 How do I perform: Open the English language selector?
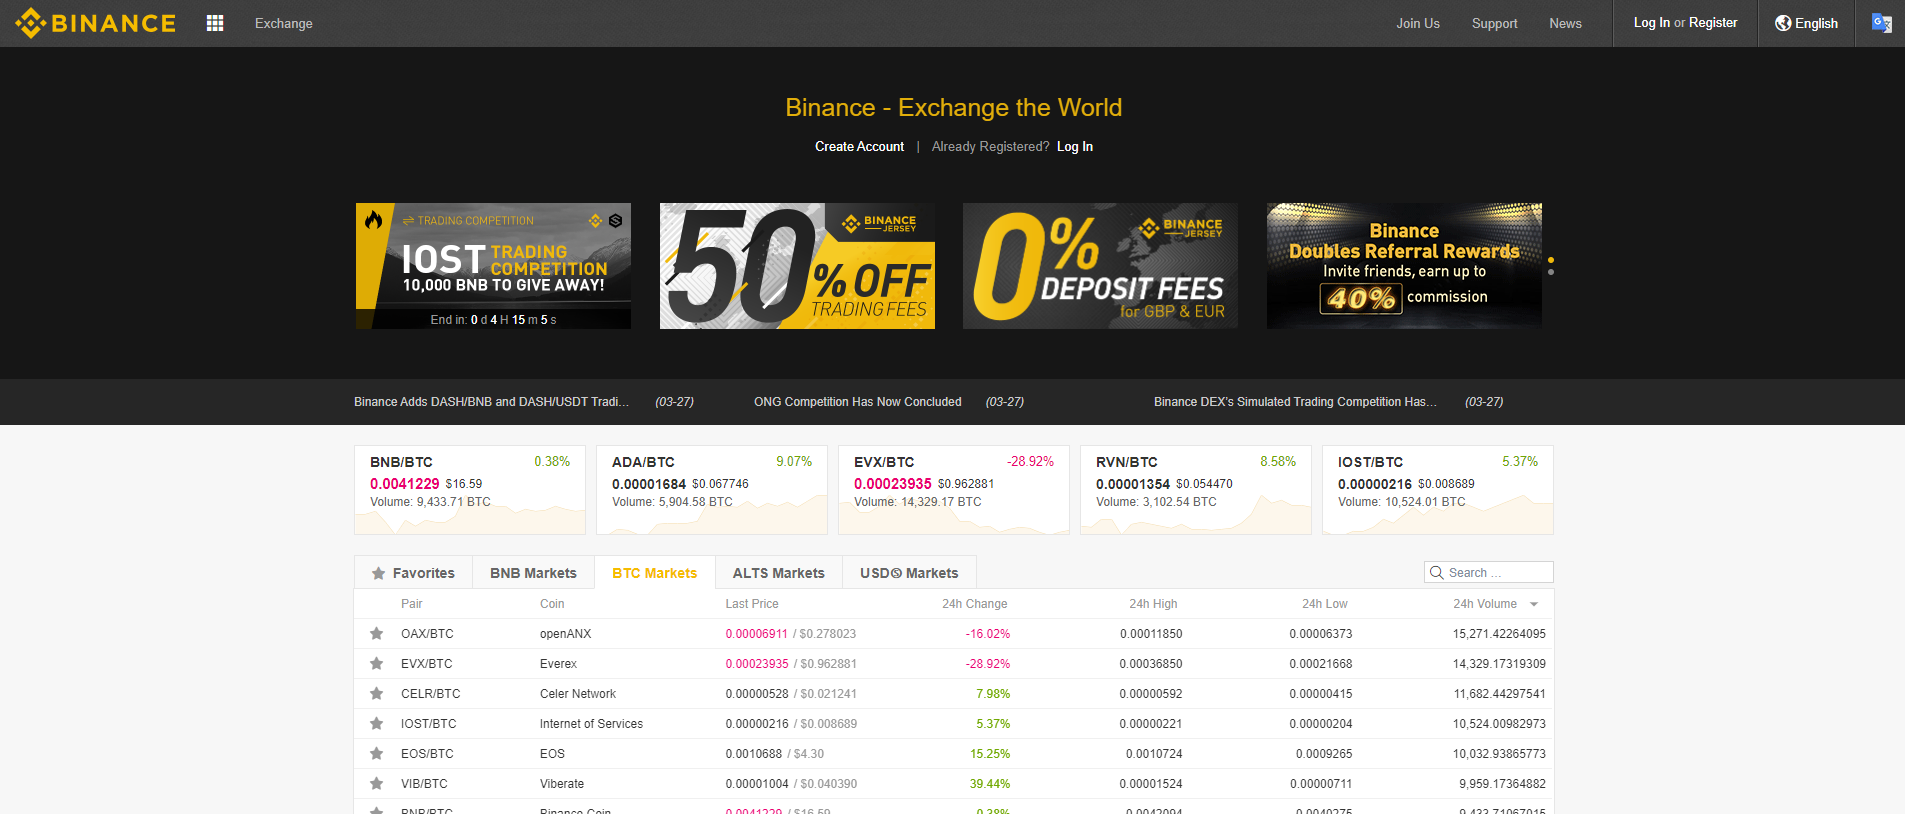1806,23
